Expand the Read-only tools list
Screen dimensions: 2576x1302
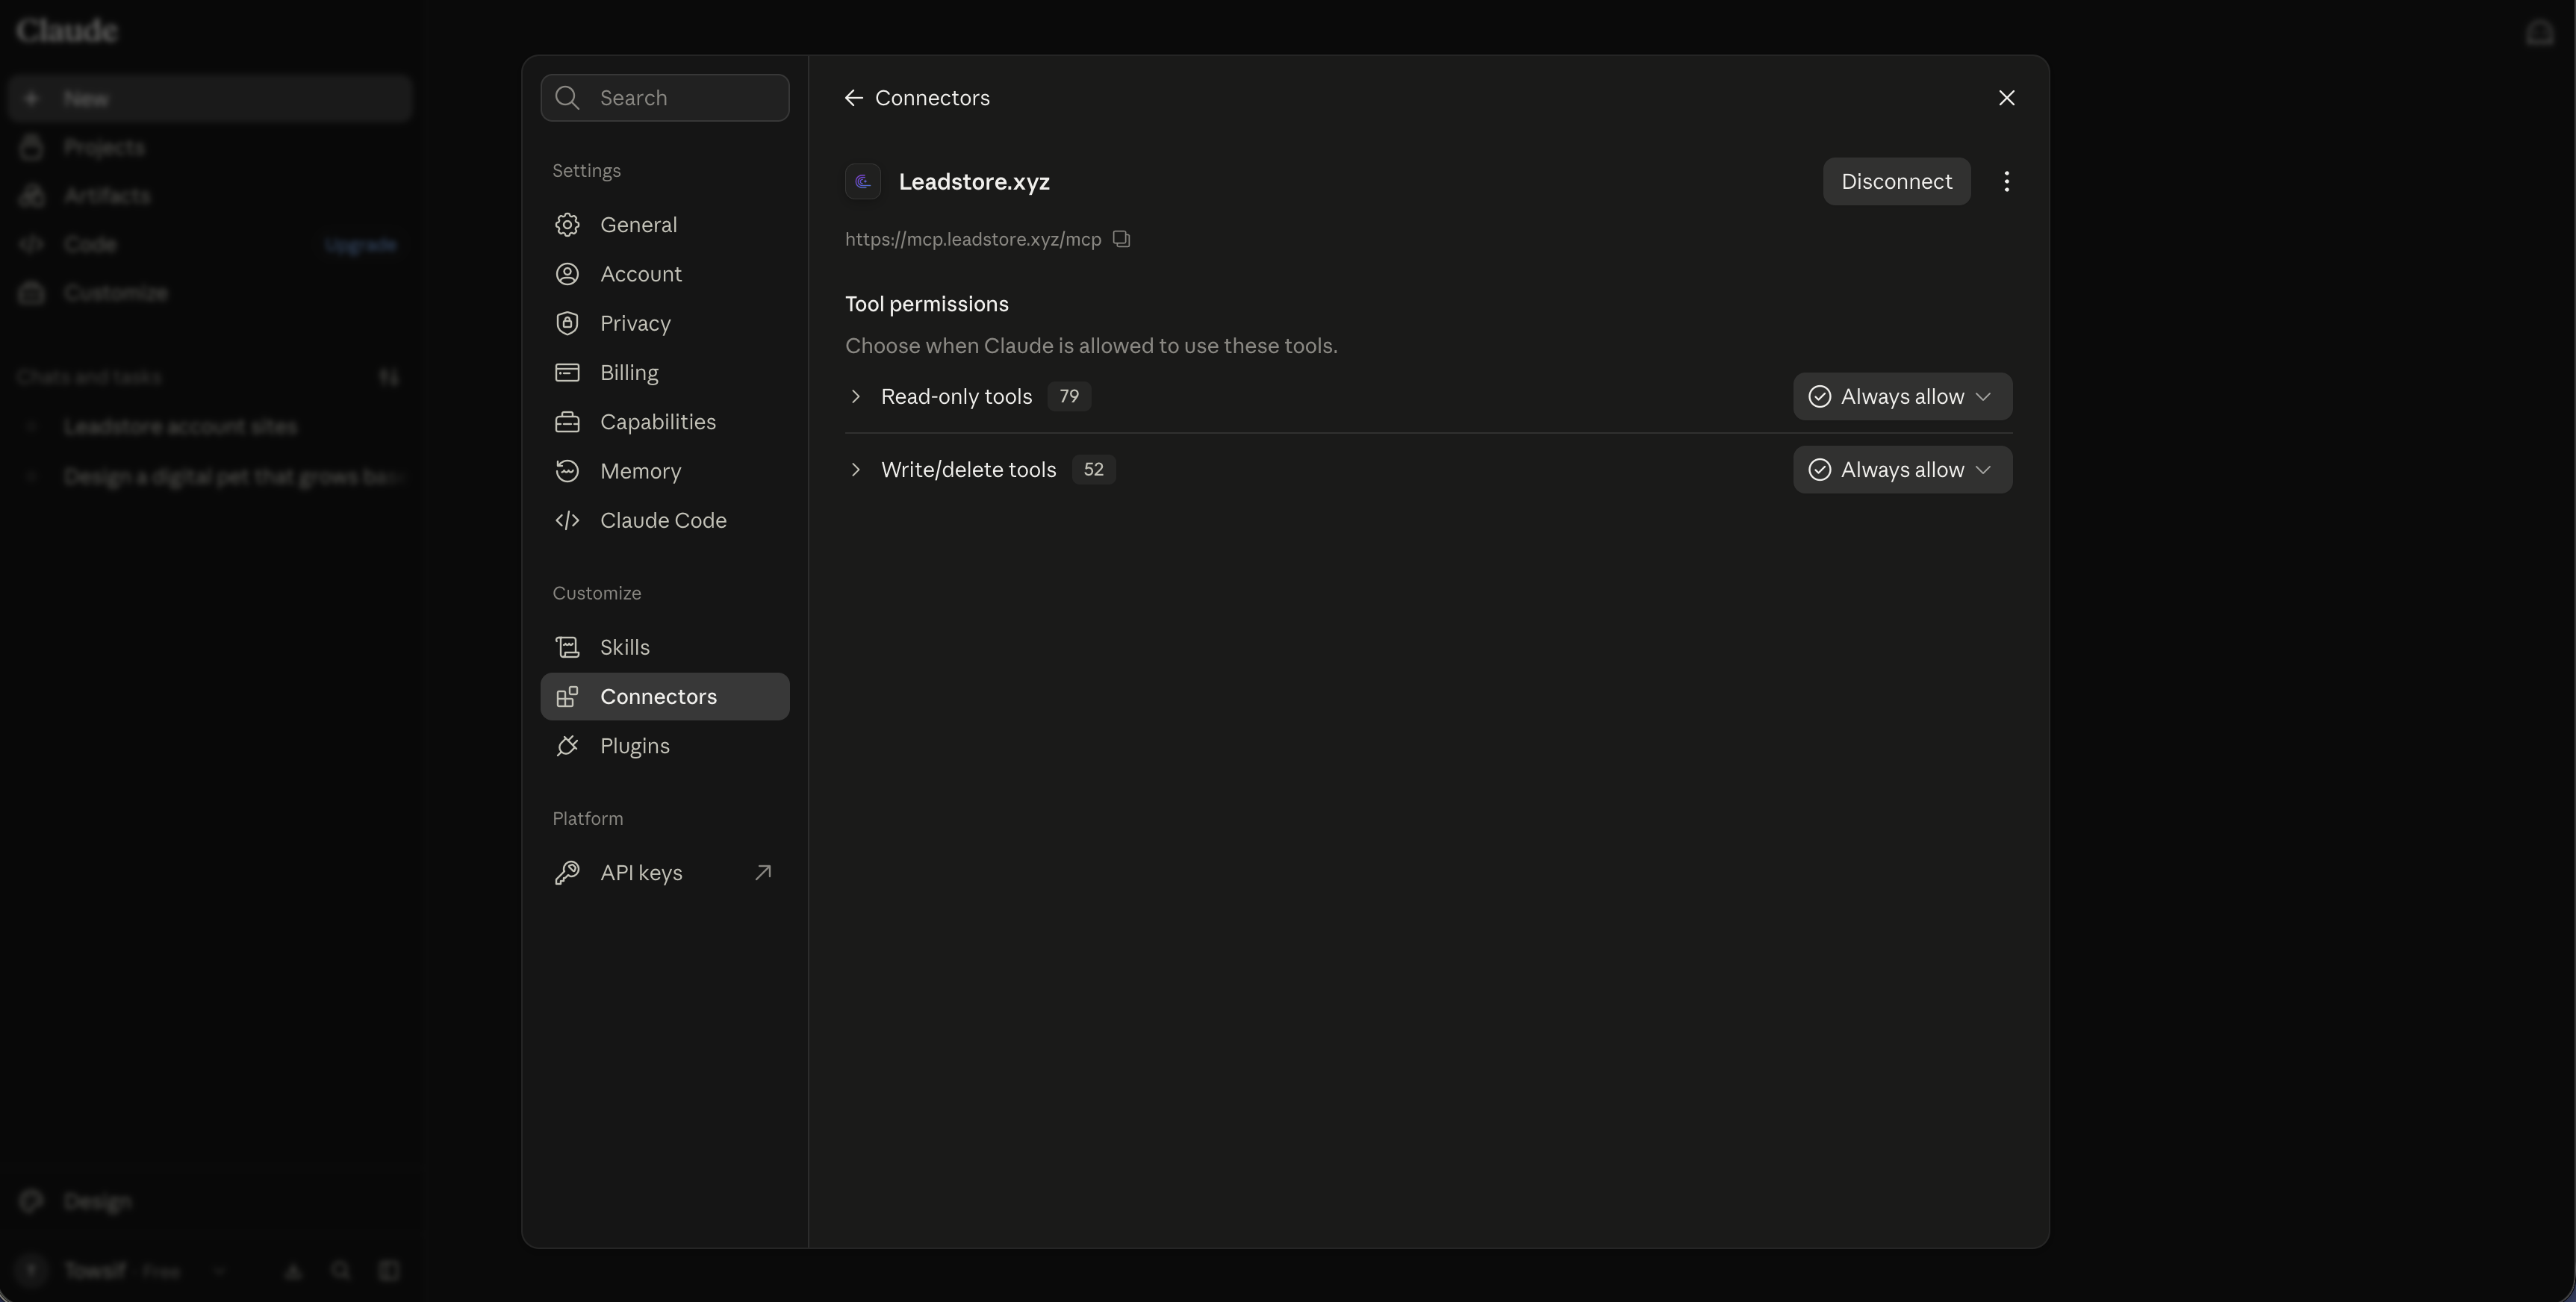855,397
